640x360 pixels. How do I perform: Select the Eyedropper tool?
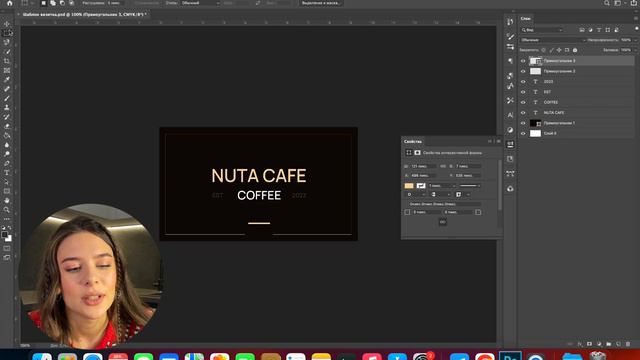pyautogui.click(x=7, y=80)
